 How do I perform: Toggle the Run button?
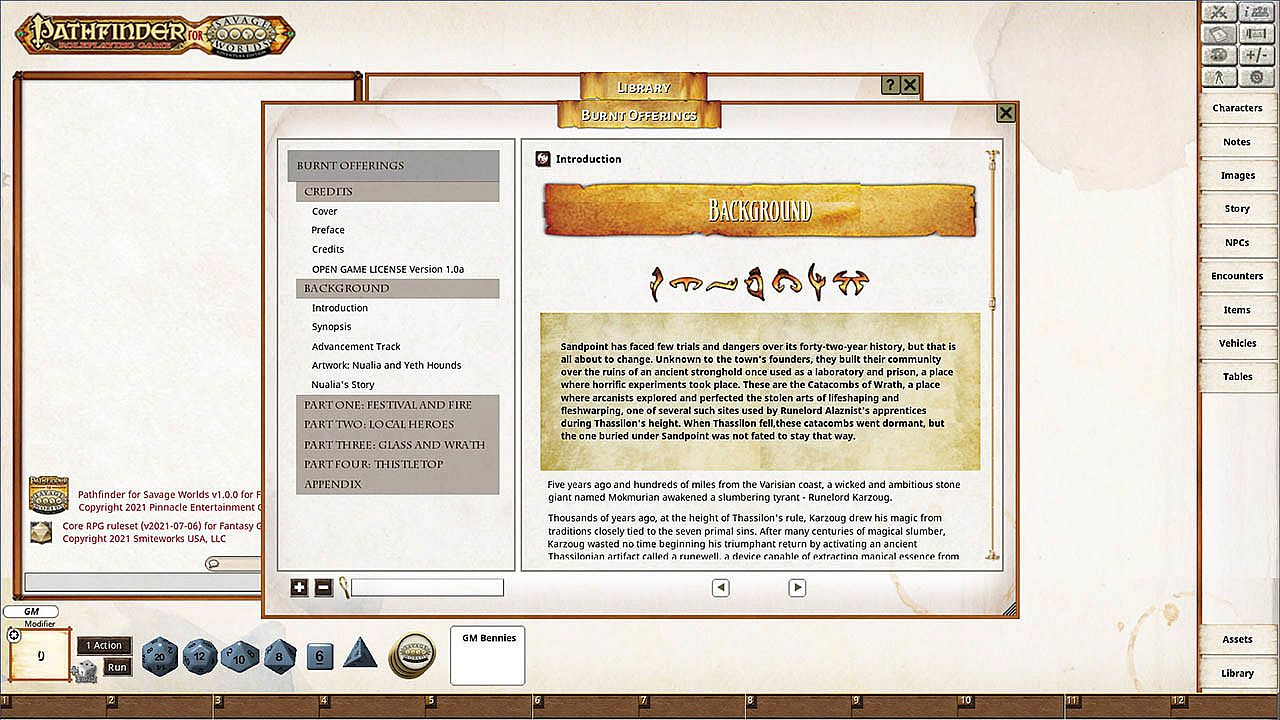[117, 667]
